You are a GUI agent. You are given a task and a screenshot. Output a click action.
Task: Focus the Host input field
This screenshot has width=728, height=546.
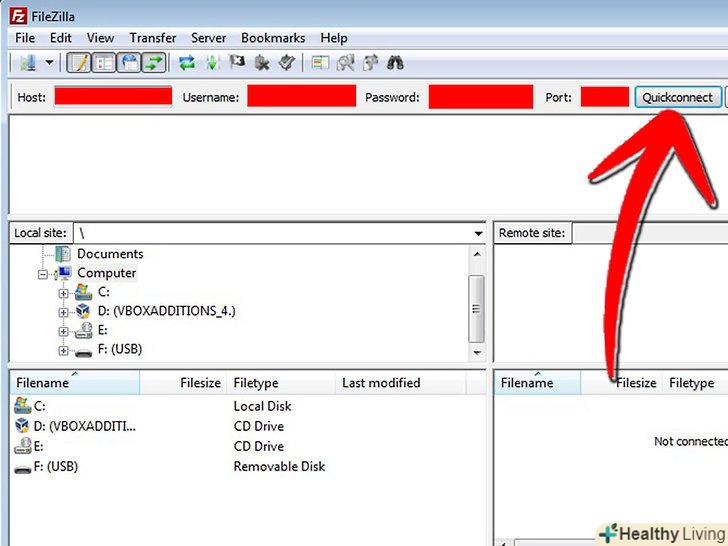[113, 97]
